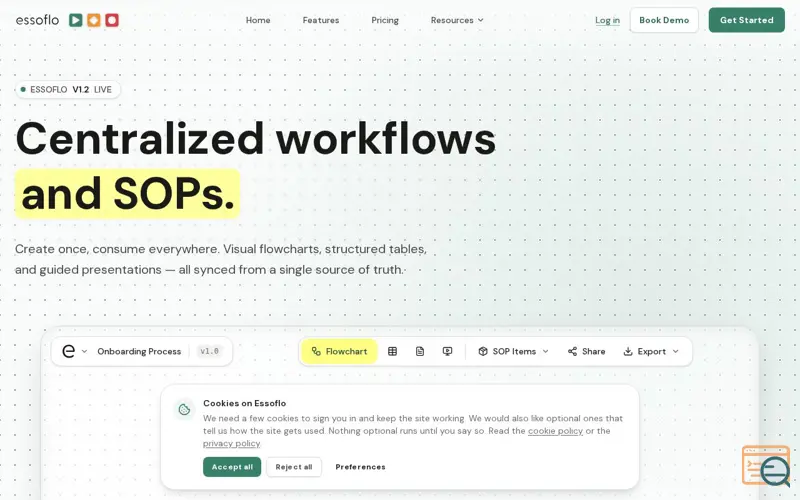Accept all cookies
The height and width of the screenshot is (500, 800).
click(x=232, y=467)
